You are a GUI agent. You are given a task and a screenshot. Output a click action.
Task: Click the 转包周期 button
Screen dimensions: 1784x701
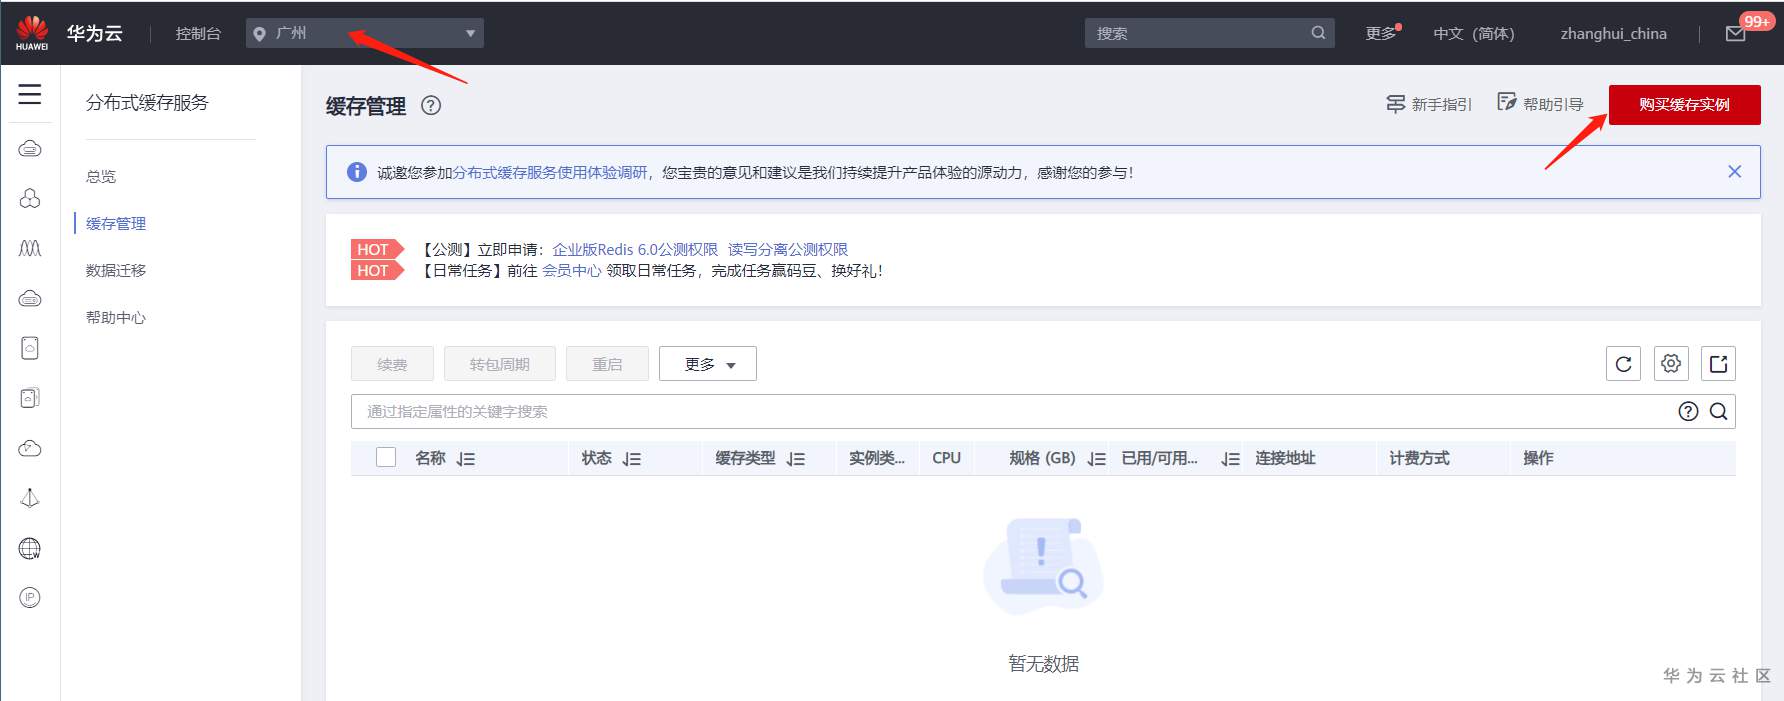(499, 364)
